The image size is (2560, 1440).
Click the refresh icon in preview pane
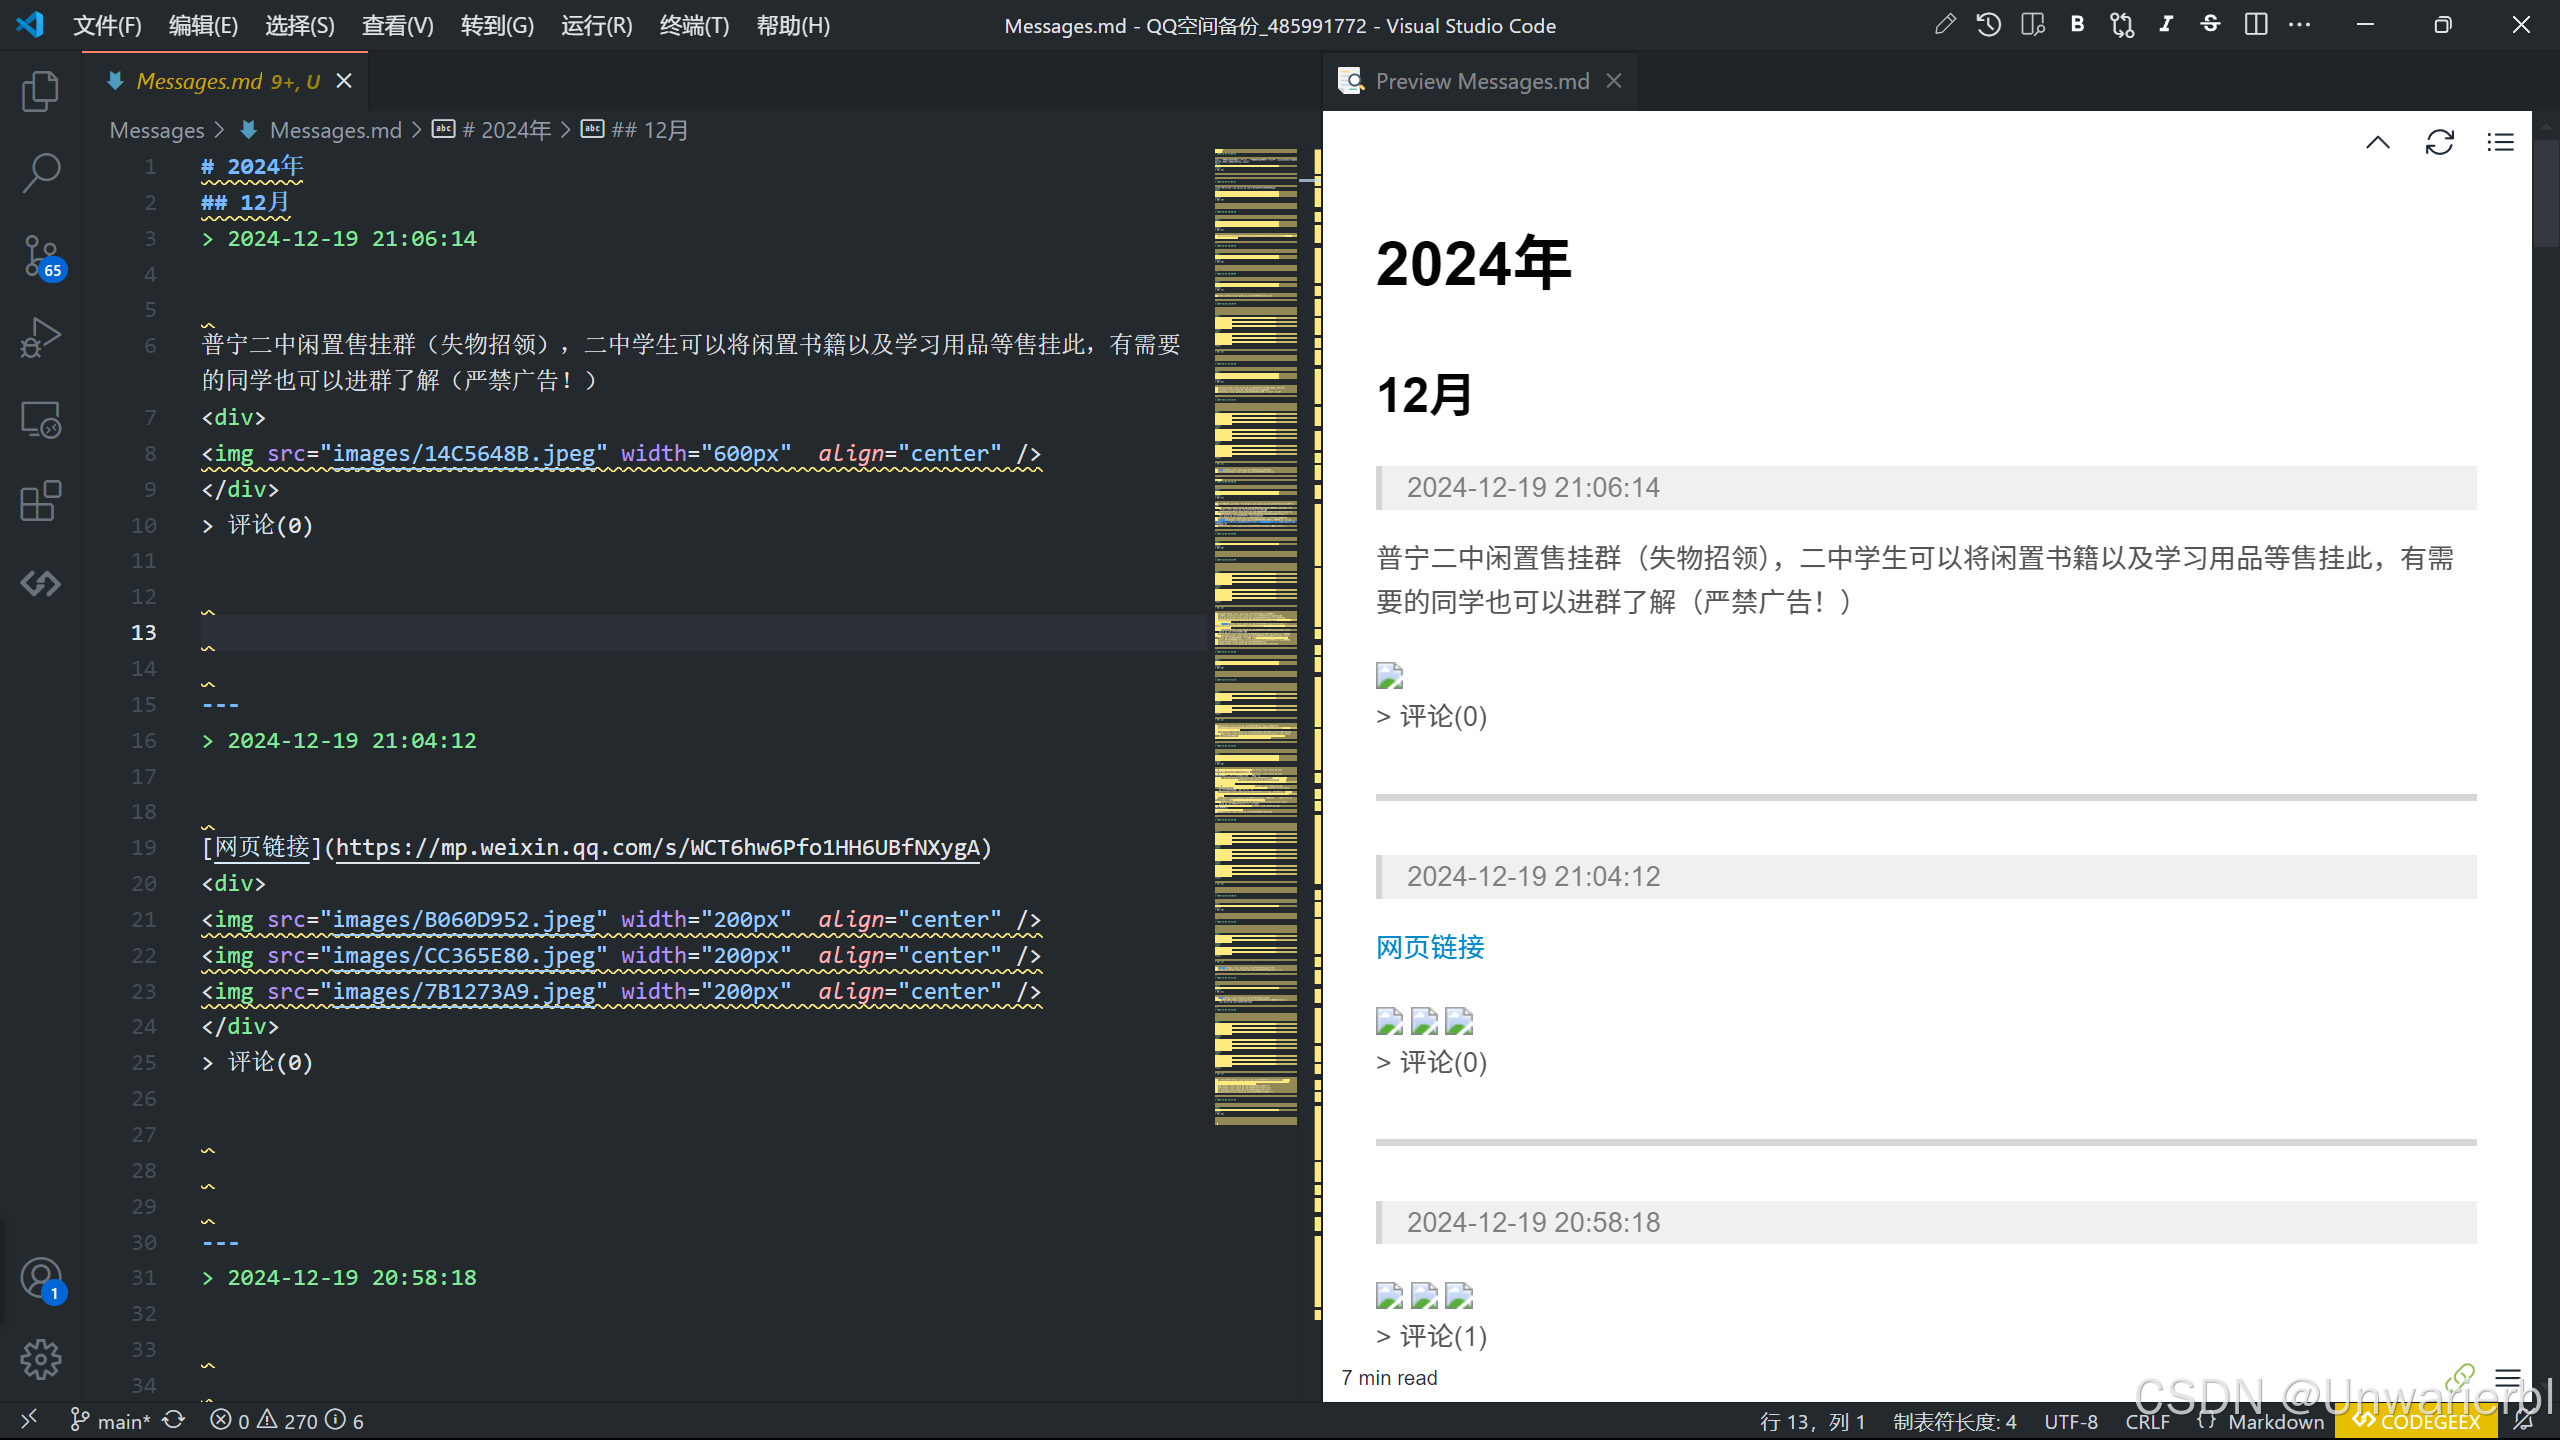(x=2439, y=142)
